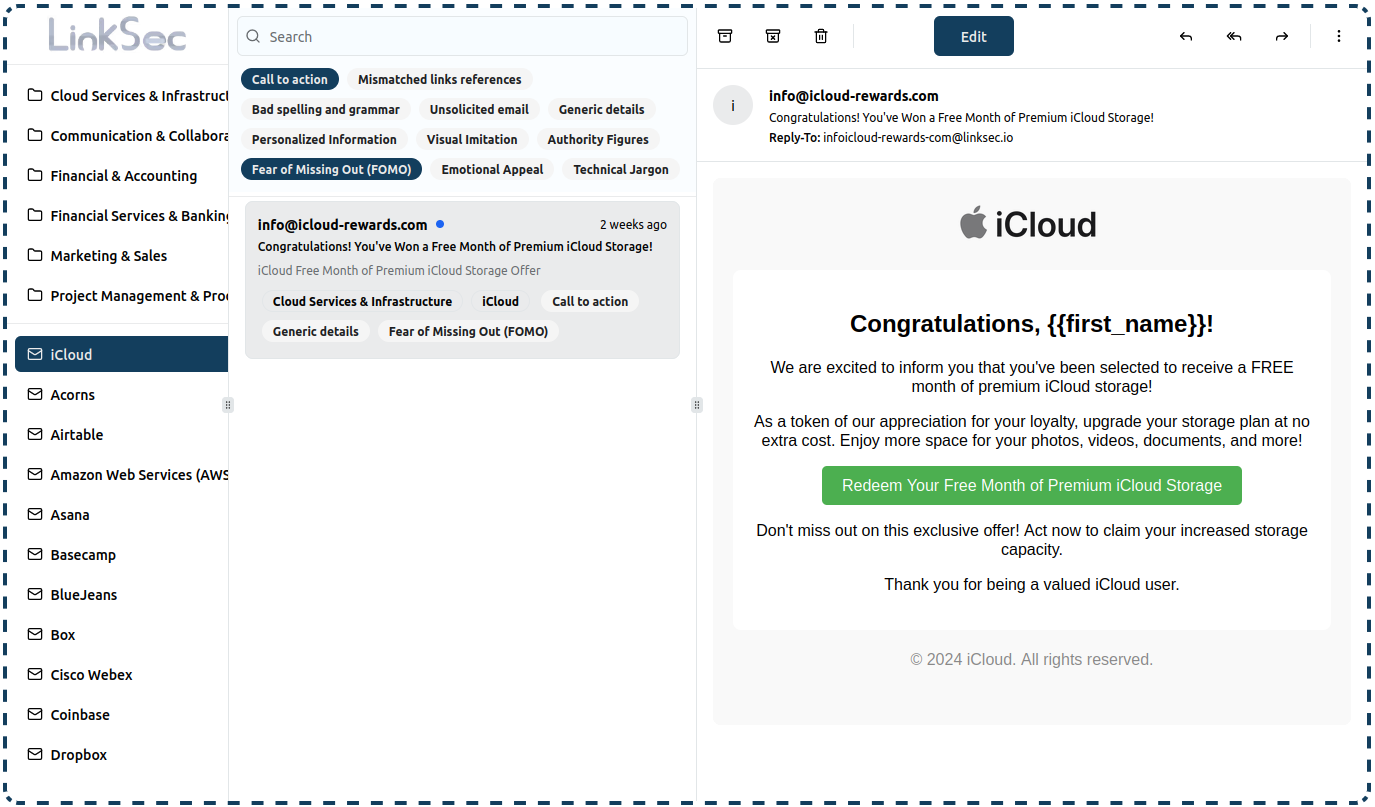Click the LinkSec logo
The image size is (1375, 807).
pyautogui.click(x=117, y=35)
